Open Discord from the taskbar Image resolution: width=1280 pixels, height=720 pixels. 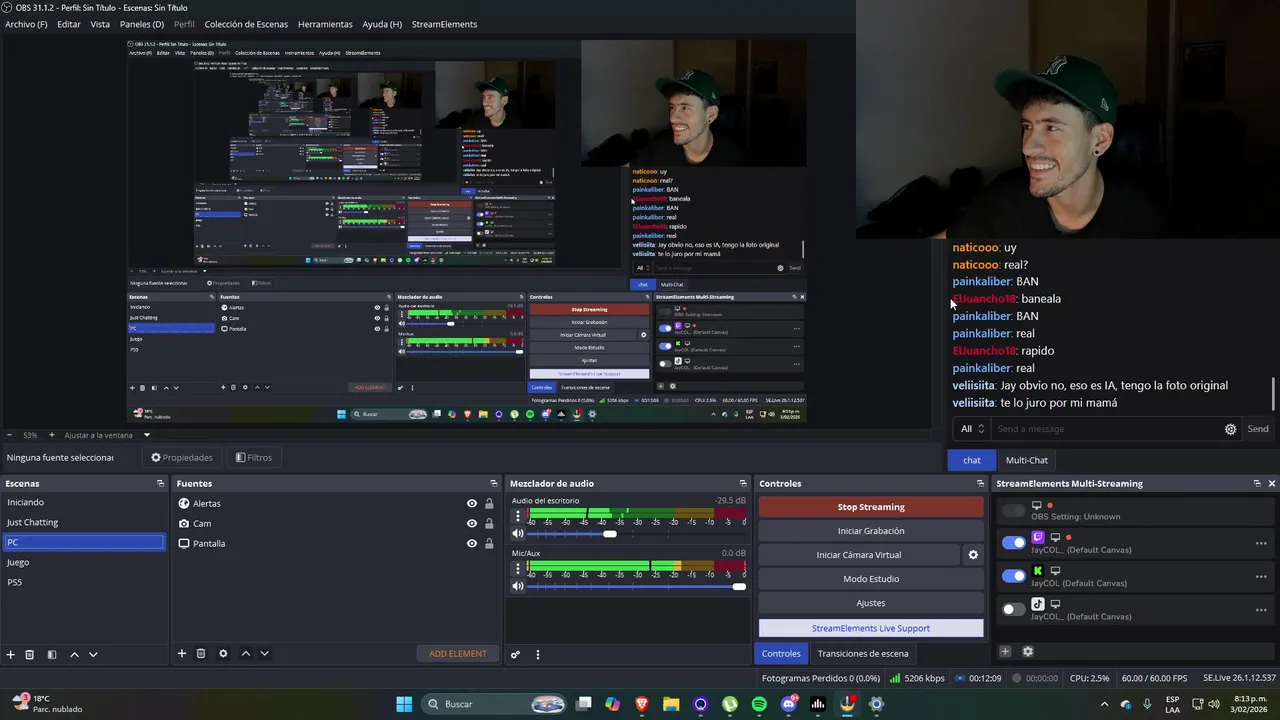click(789, 704)
